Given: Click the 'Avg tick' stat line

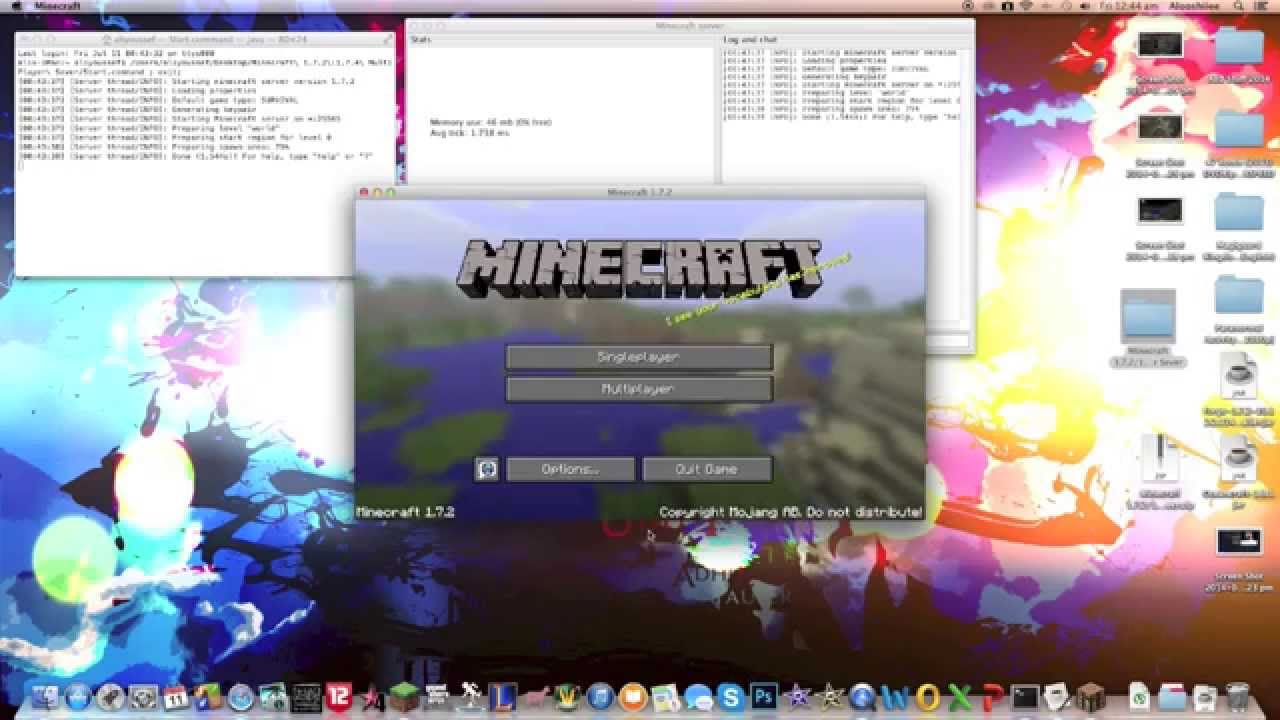Looking at the screenshot, I should pyautogui.click(x=469, y=132).
